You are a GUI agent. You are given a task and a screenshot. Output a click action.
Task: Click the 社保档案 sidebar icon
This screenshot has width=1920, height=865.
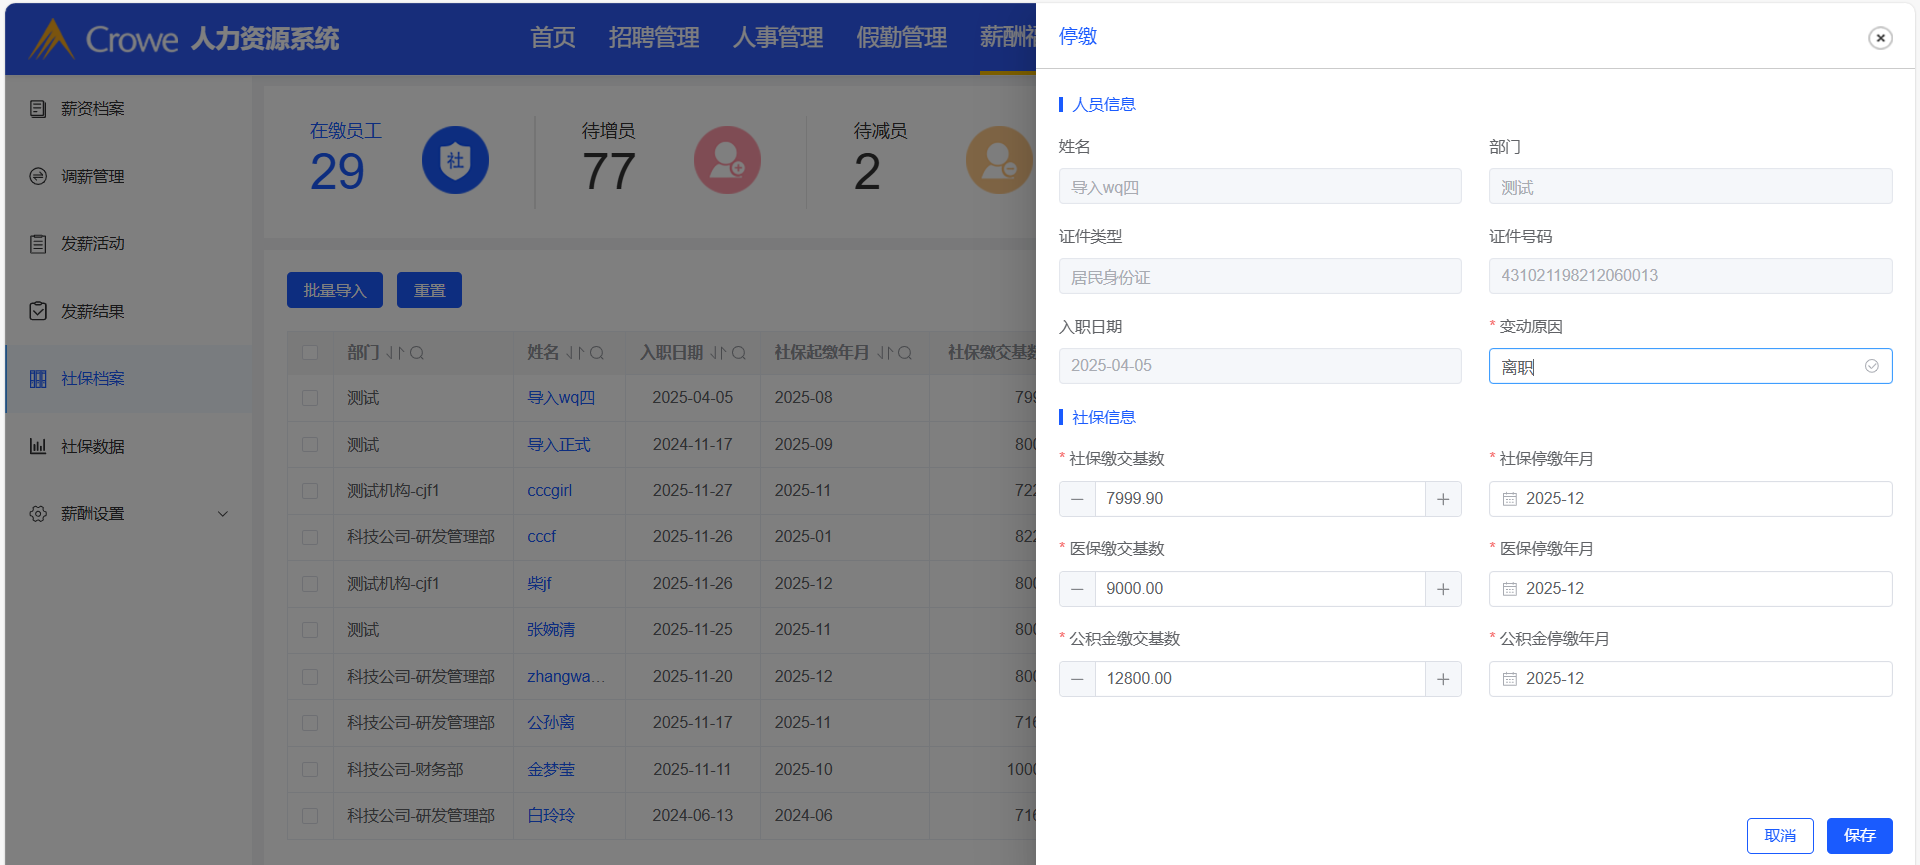click(x=38, y=379)
